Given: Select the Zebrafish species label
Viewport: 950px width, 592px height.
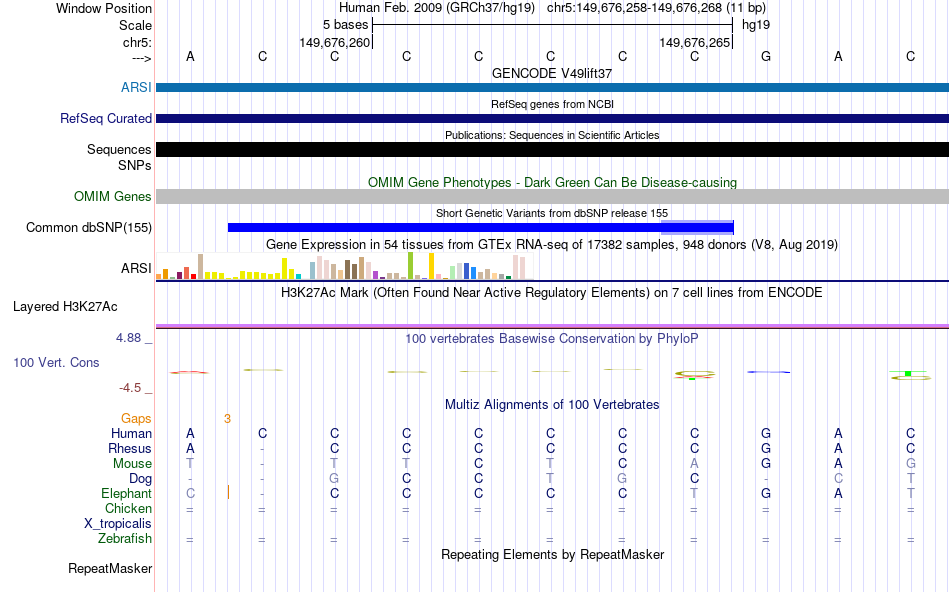Looking at the screenshot, I should pyautogui.click(x=125, y=538).
